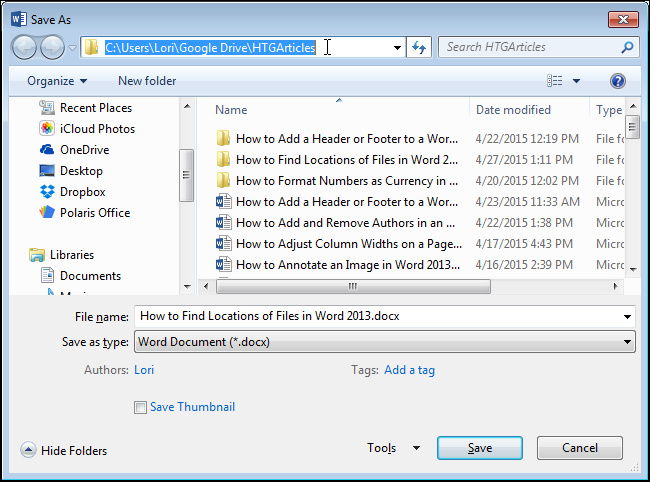
Task: Open the Tools dropdown menu
Action: pos(393,448)
